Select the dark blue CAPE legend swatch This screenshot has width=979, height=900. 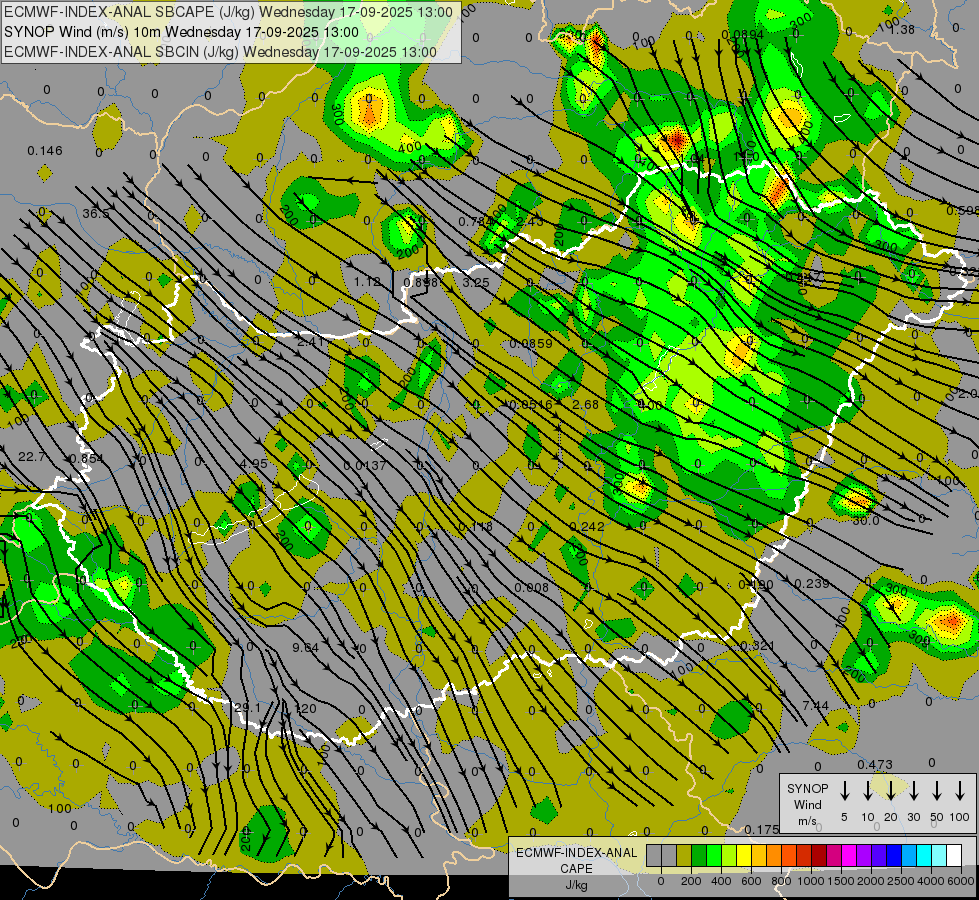click(x=893, y=855)
